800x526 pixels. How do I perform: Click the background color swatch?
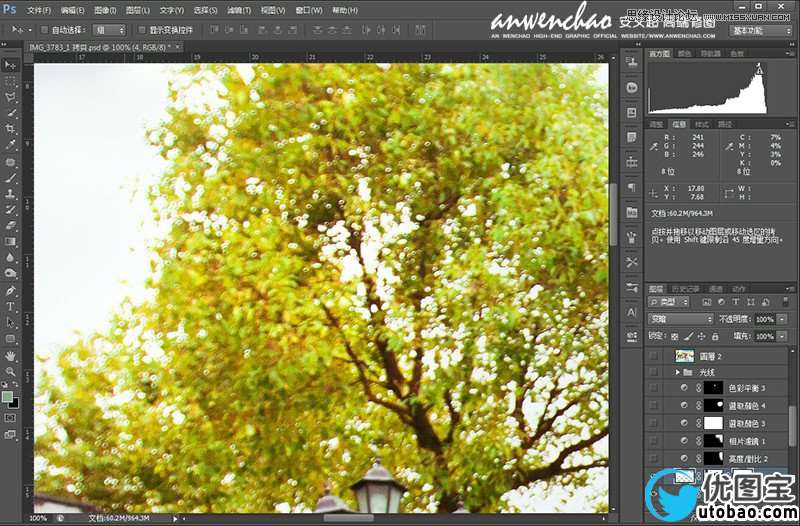click(14, 404)
